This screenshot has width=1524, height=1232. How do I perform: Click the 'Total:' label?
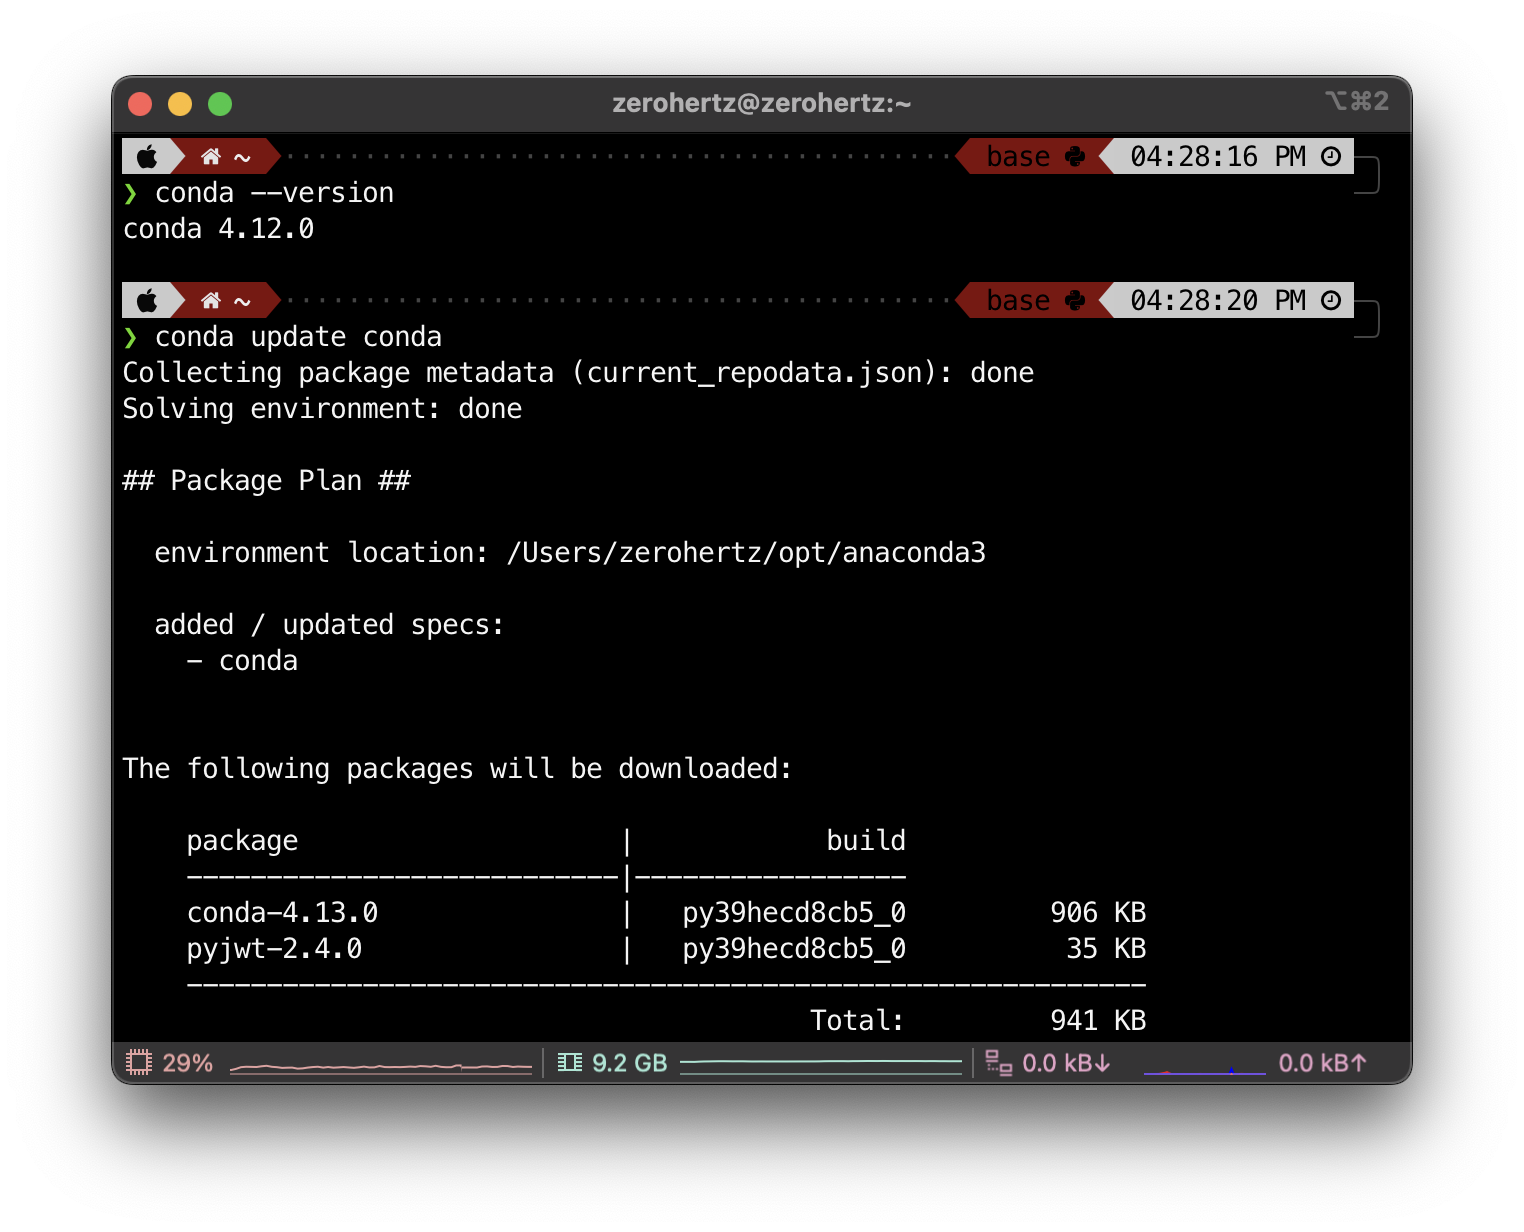(x=858, y=1021)
